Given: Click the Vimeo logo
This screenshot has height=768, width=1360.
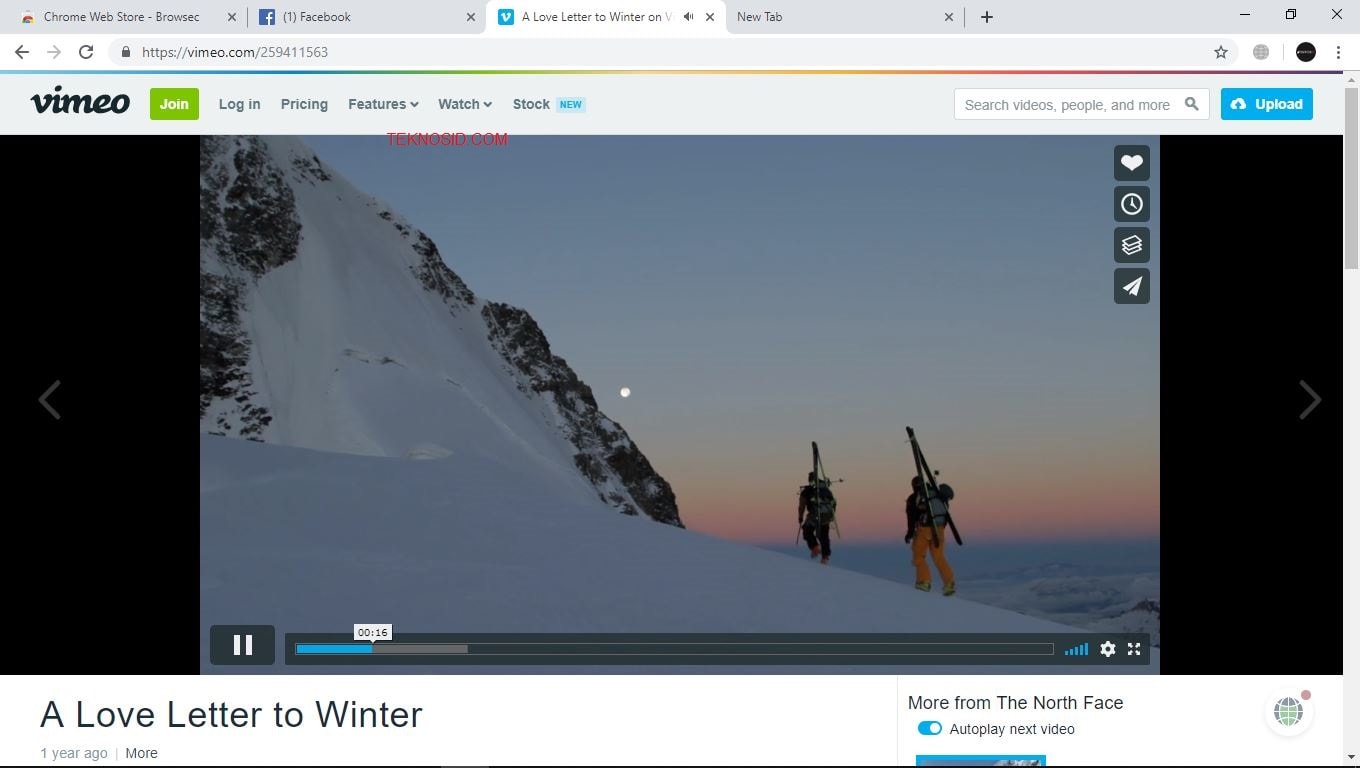Looking at the screenshot, I should pos(80,102).
